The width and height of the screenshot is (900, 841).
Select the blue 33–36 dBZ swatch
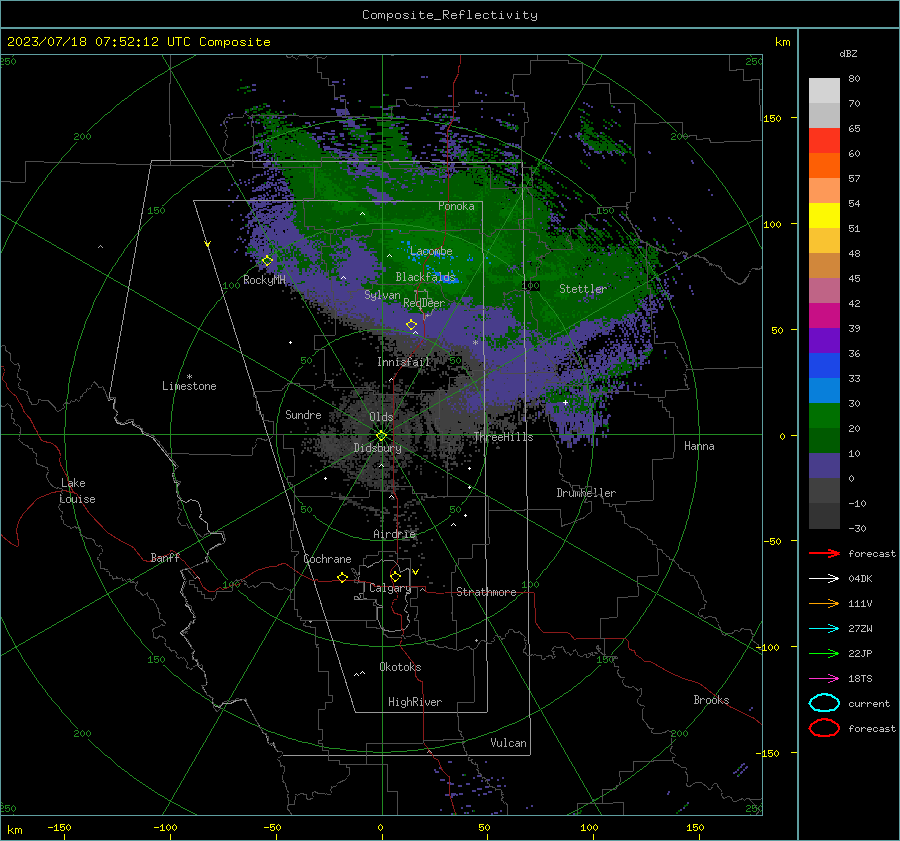point(824,365)
